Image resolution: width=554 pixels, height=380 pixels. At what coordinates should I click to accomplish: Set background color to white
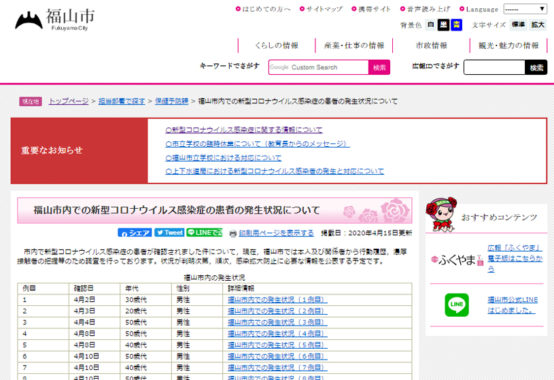[x=430, y=25]
